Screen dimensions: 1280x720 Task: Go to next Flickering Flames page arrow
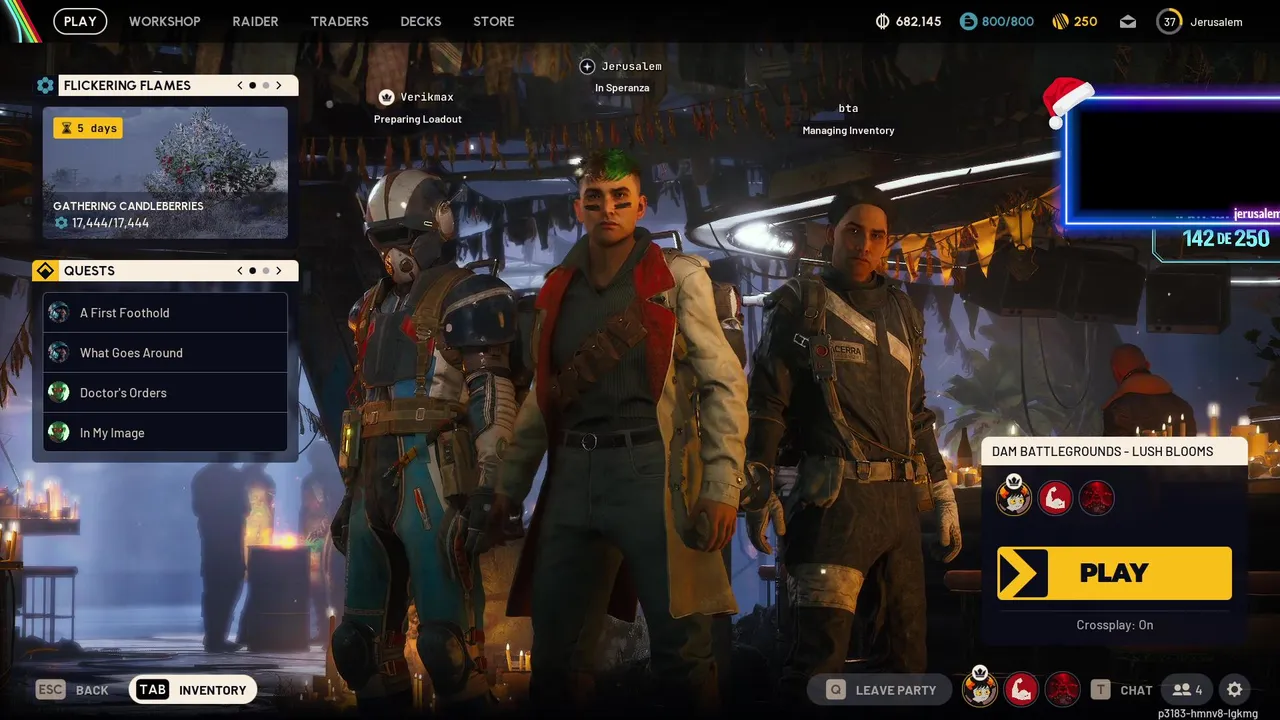coord(279,85)
